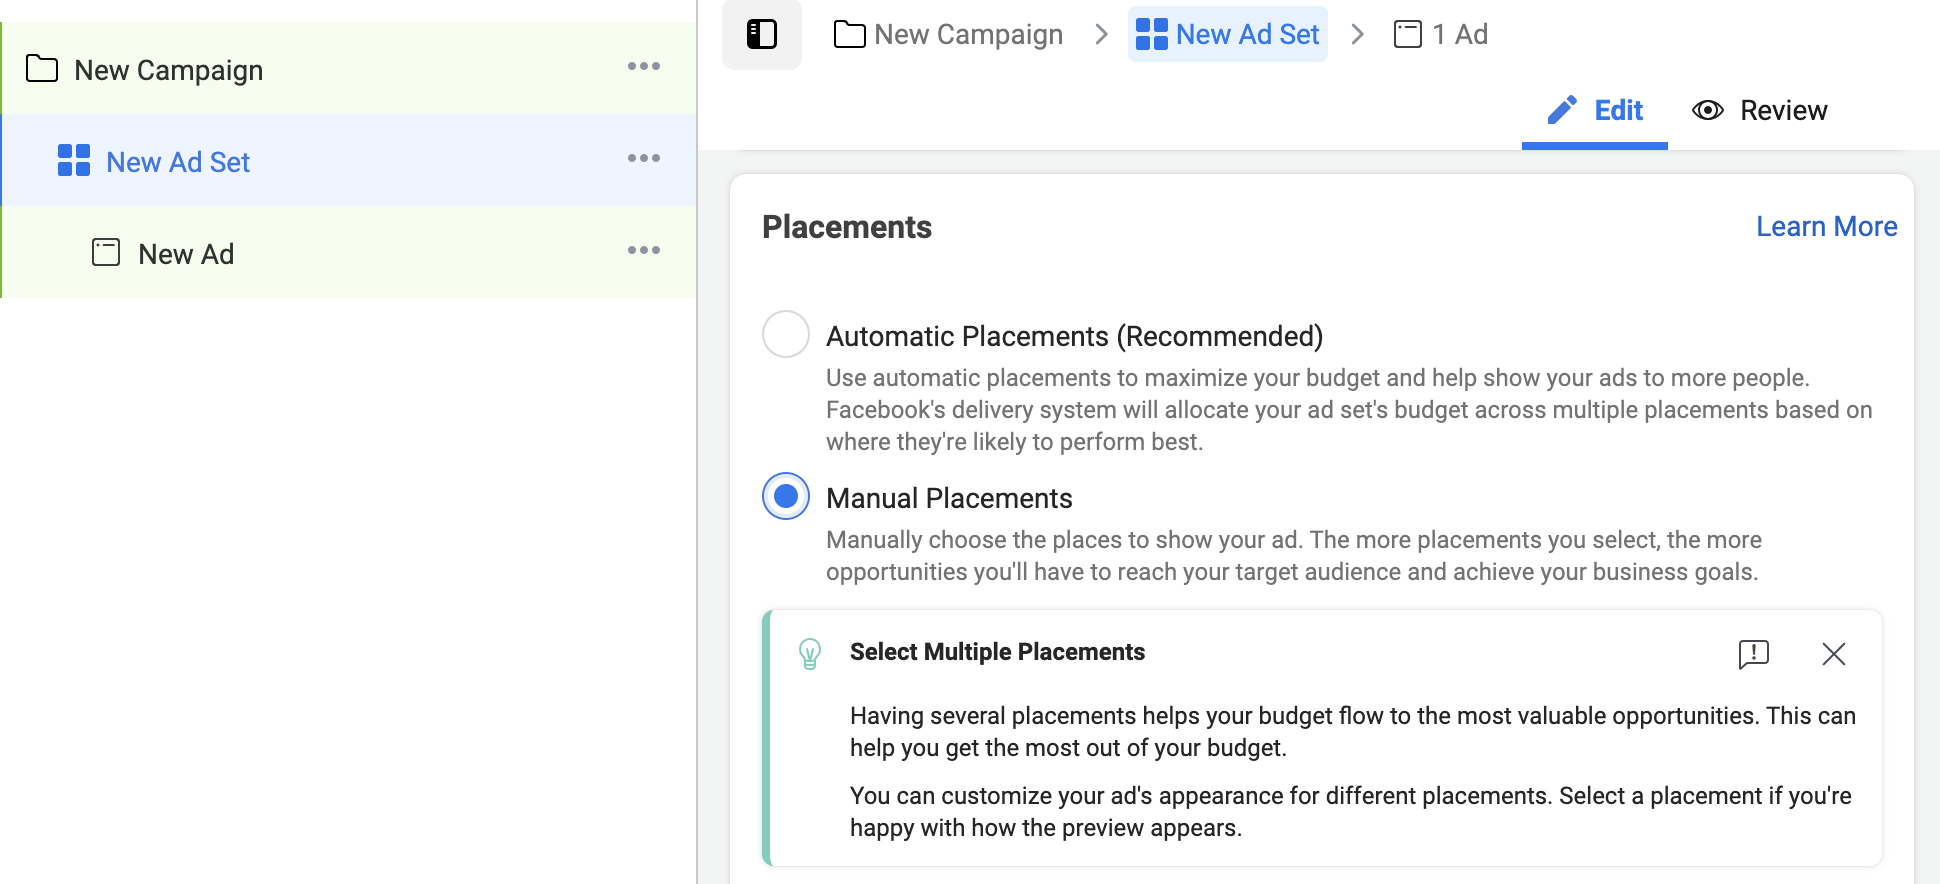This screenshot has width=1940, height=884.
Task: Switch to the Edit tab
Action: pyautogui.click(x=1595, y=110)
